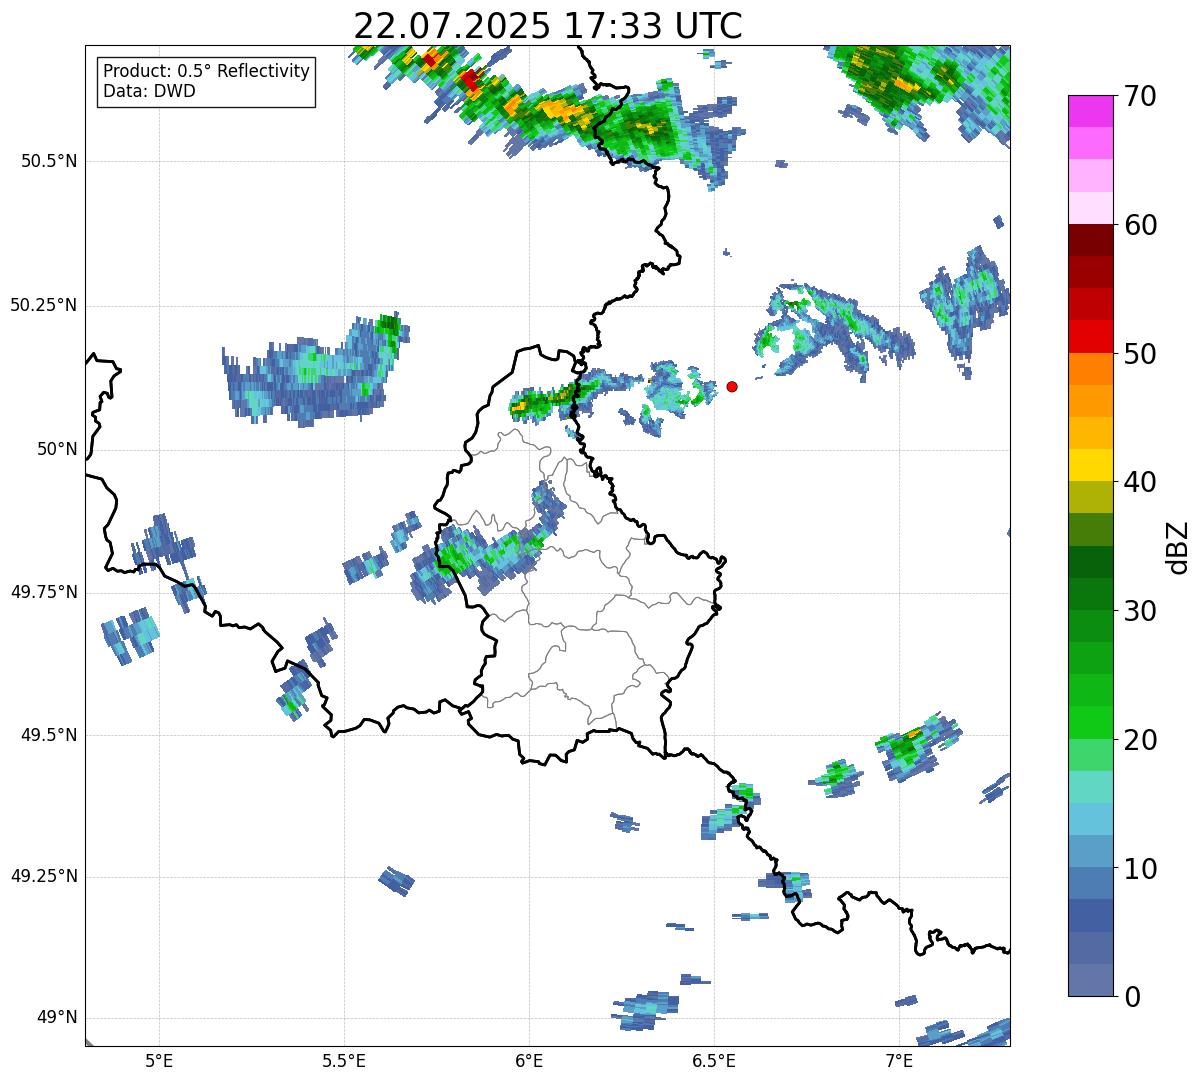Viewport: 1202px width, 1081px height.
Task: Click the 'Product: 0.5° Reflectivity' label
Action: coord(207,72)
